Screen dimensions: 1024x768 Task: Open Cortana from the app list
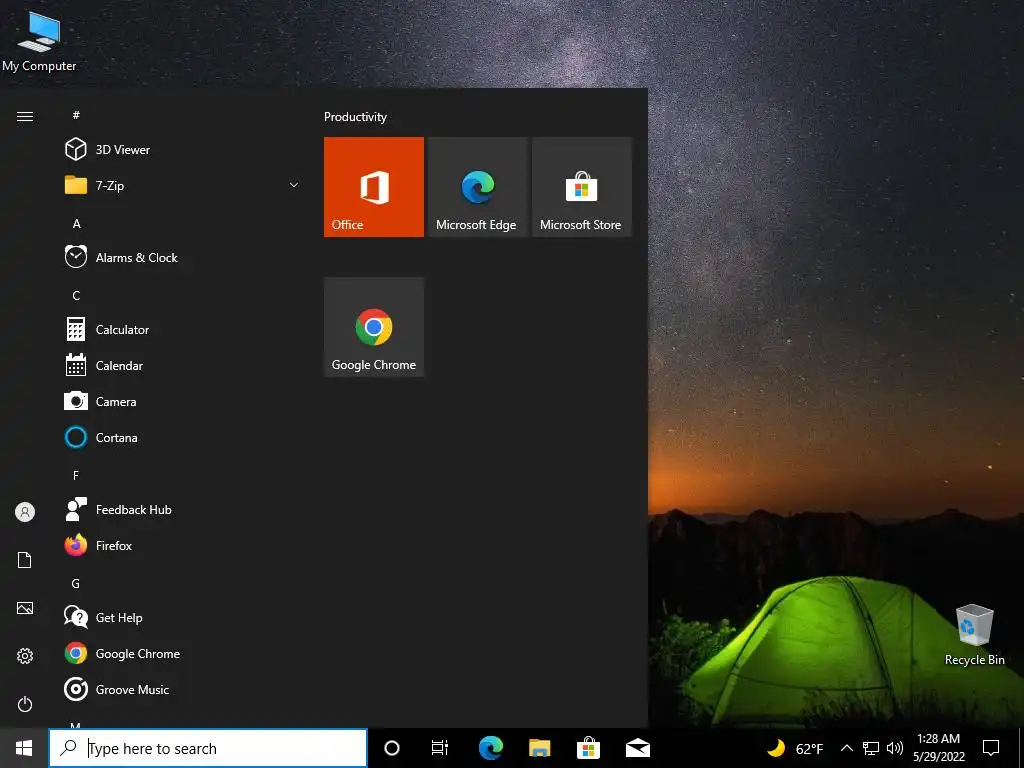click(183, 438)
